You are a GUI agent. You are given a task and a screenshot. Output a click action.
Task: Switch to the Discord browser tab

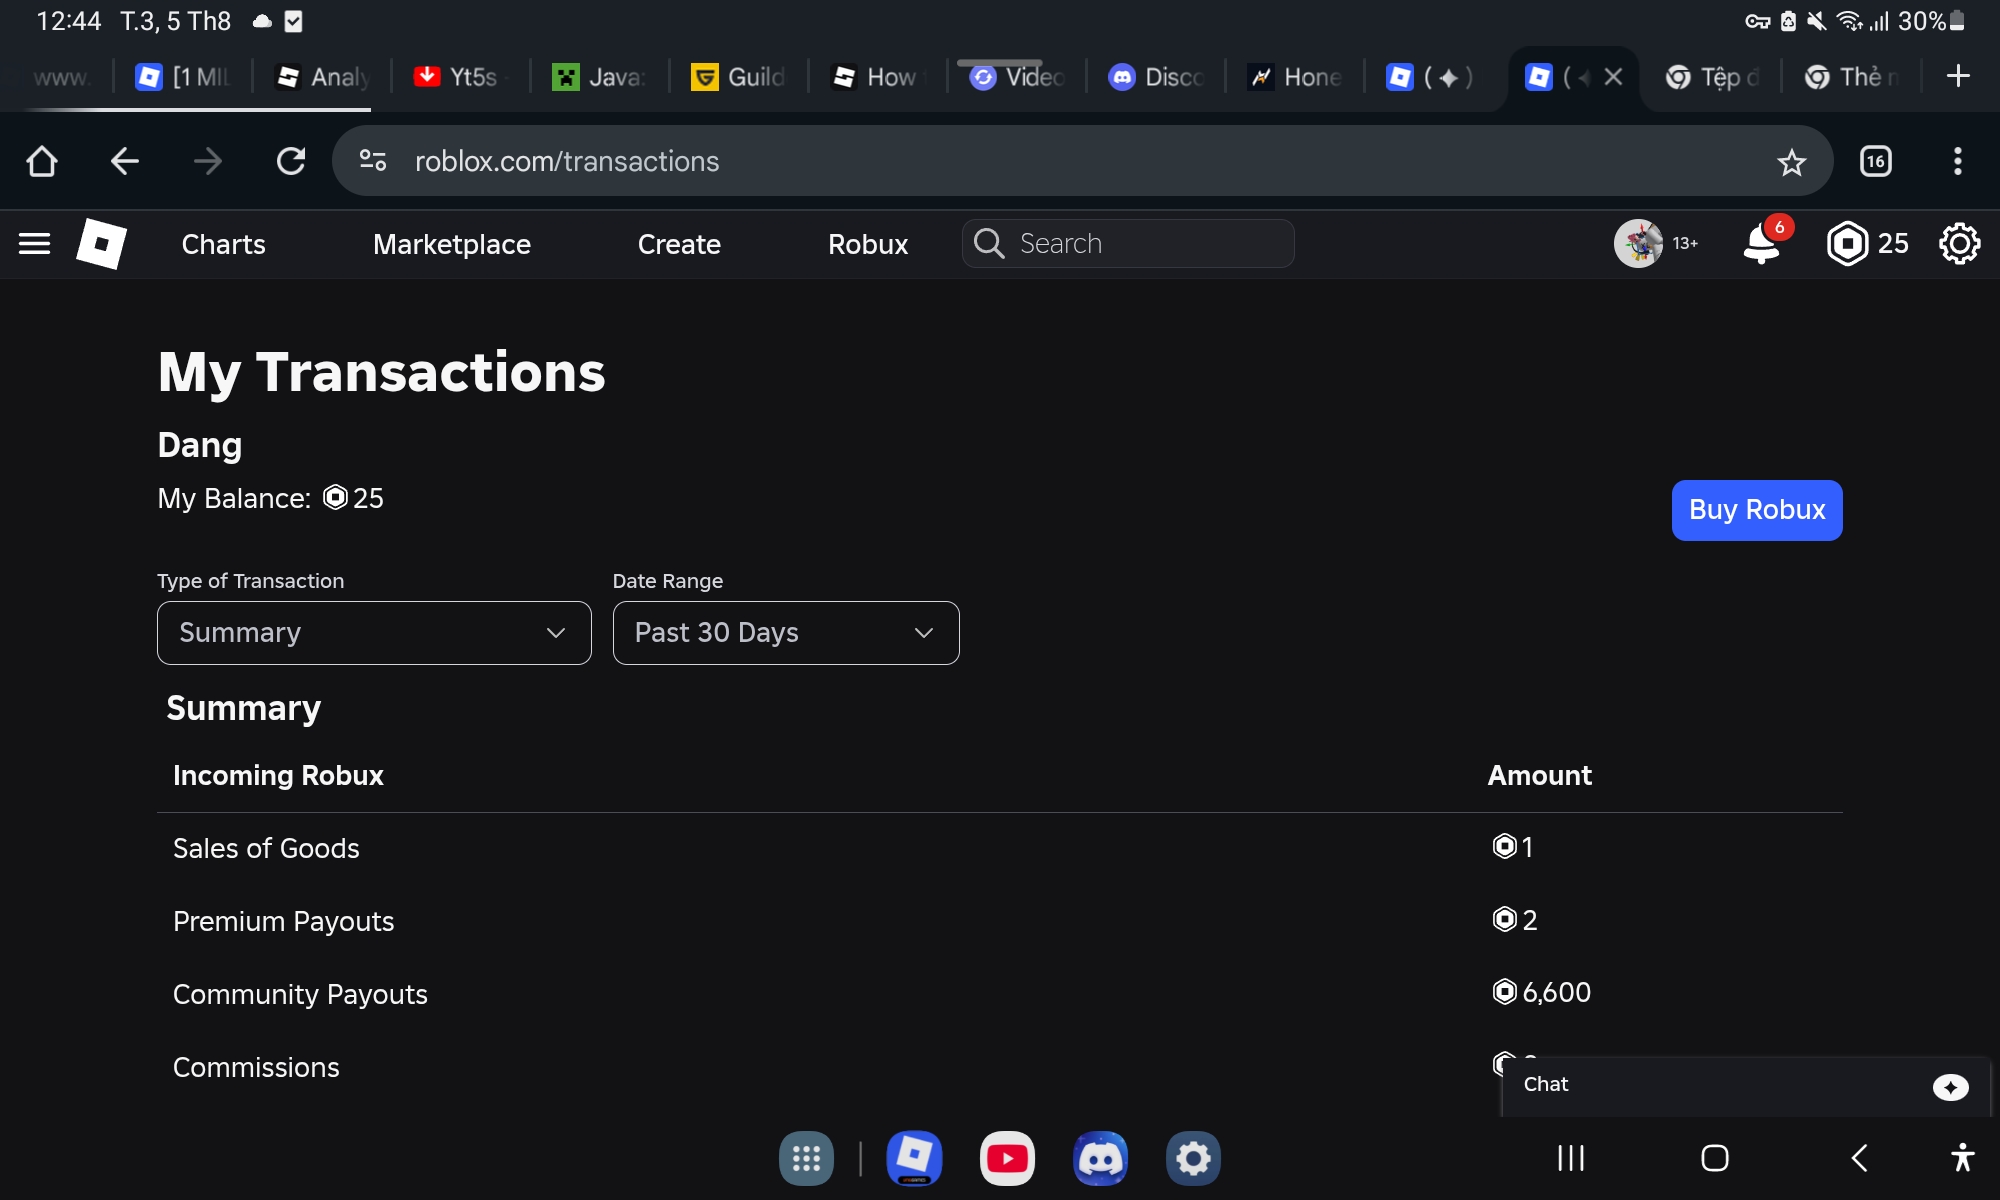[1157, 77]
